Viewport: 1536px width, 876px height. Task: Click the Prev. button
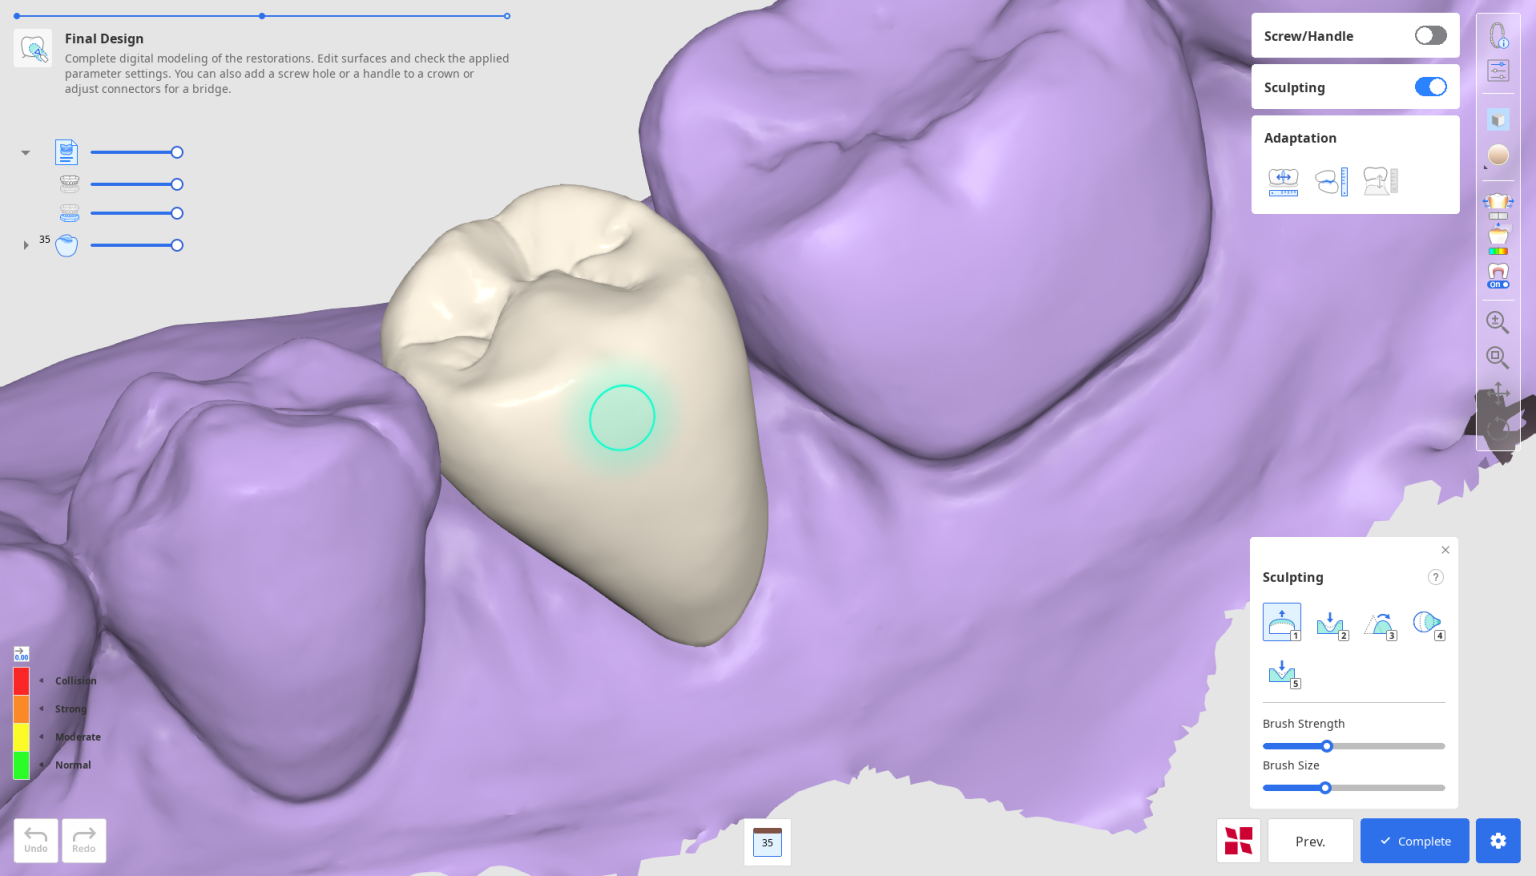coord(1310,841)
